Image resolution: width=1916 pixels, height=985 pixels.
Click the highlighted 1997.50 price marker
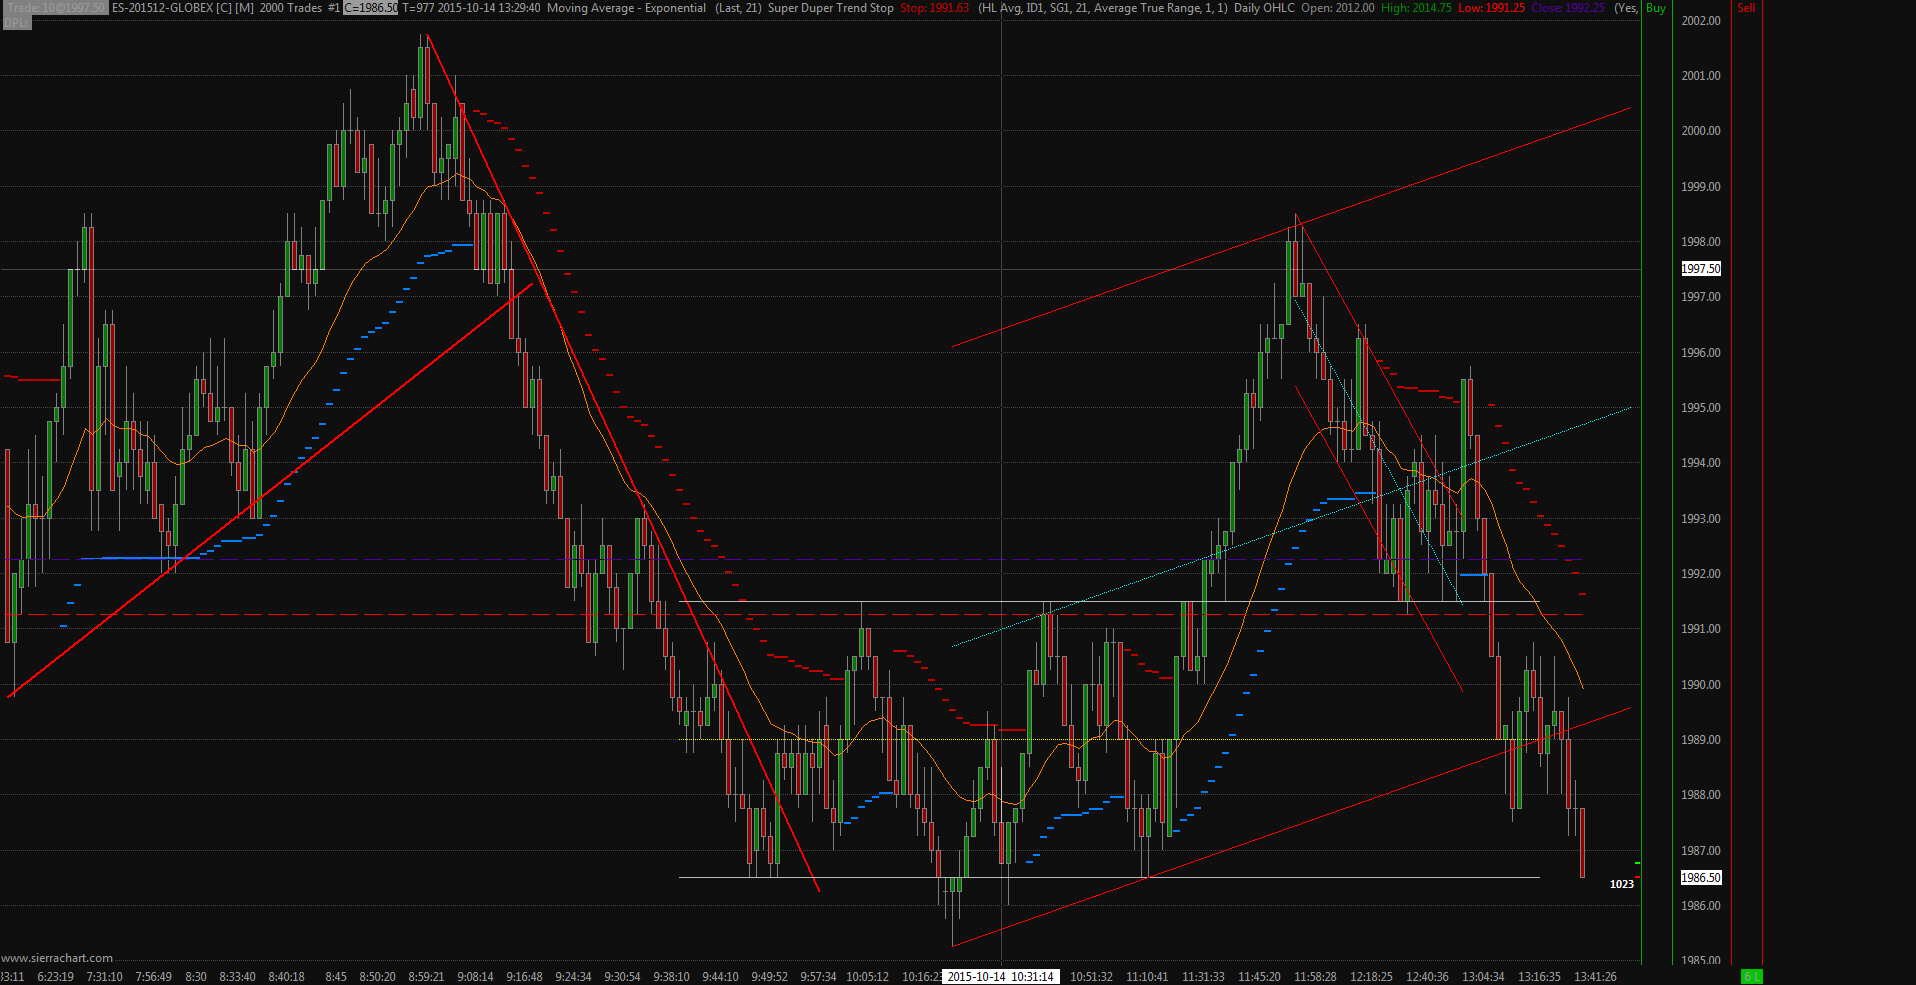[x=1701, y=269]
